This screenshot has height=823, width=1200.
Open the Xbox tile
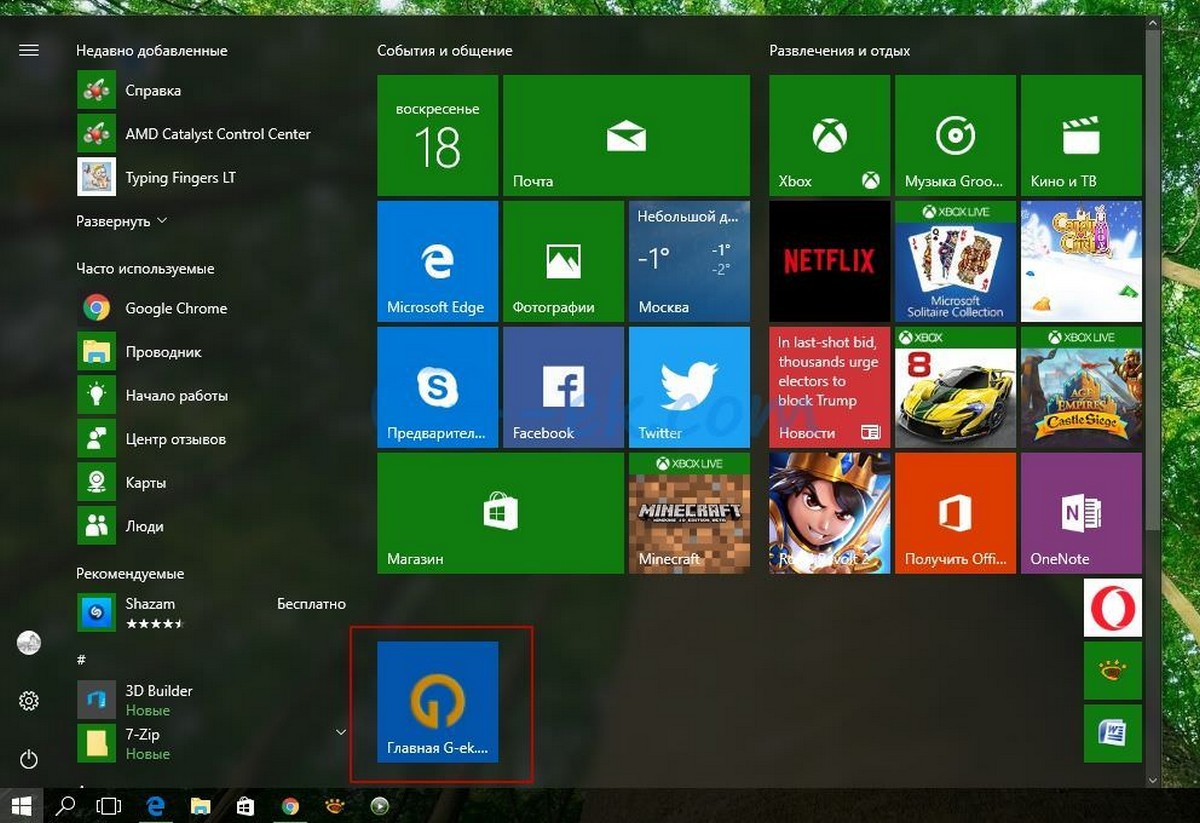(x=829, y=135)
